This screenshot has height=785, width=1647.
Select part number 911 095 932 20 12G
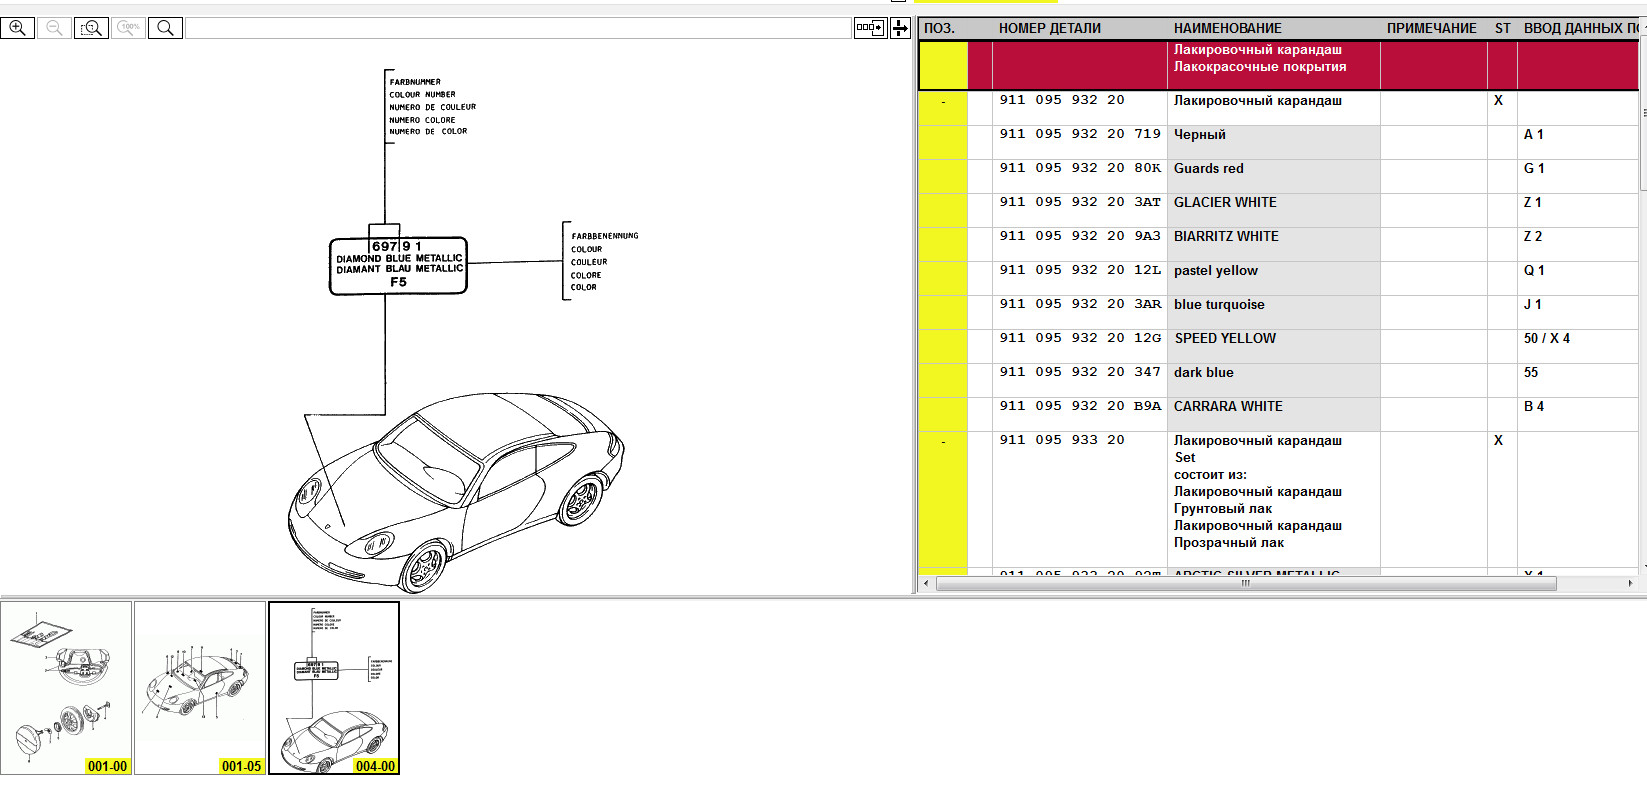coord(1080,338)
